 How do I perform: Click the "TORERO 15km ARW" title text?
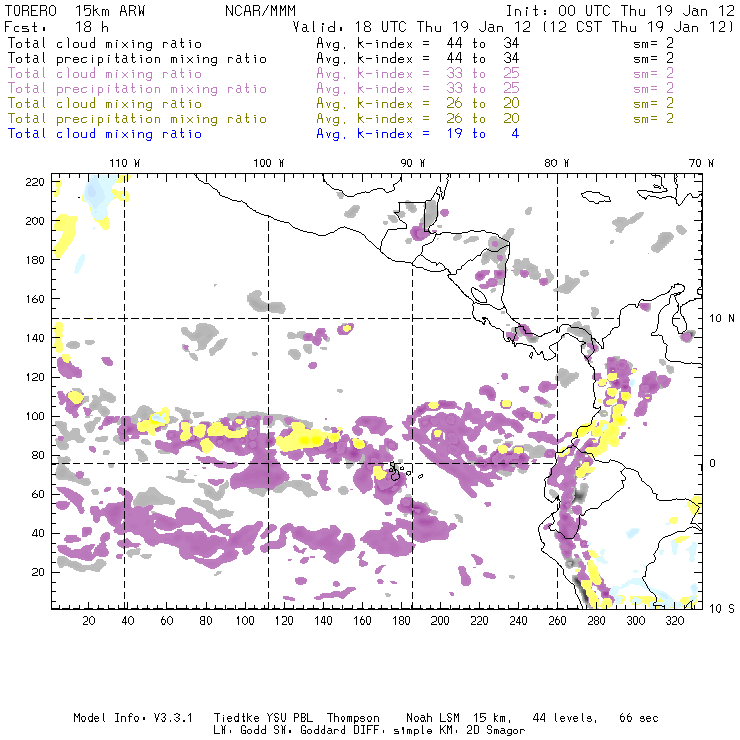tap(75, 11)
